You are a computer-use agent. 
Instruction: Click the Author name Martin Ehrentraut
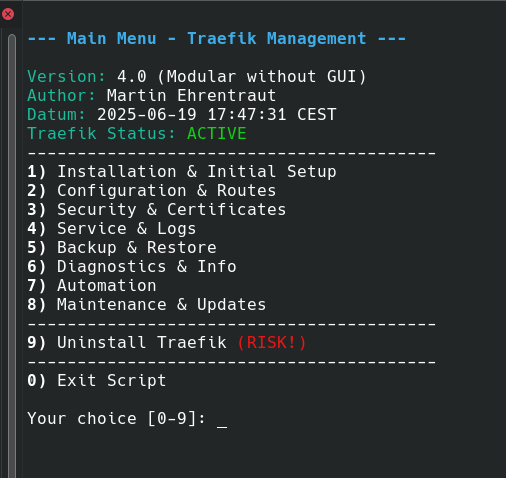tap(191, 96)
